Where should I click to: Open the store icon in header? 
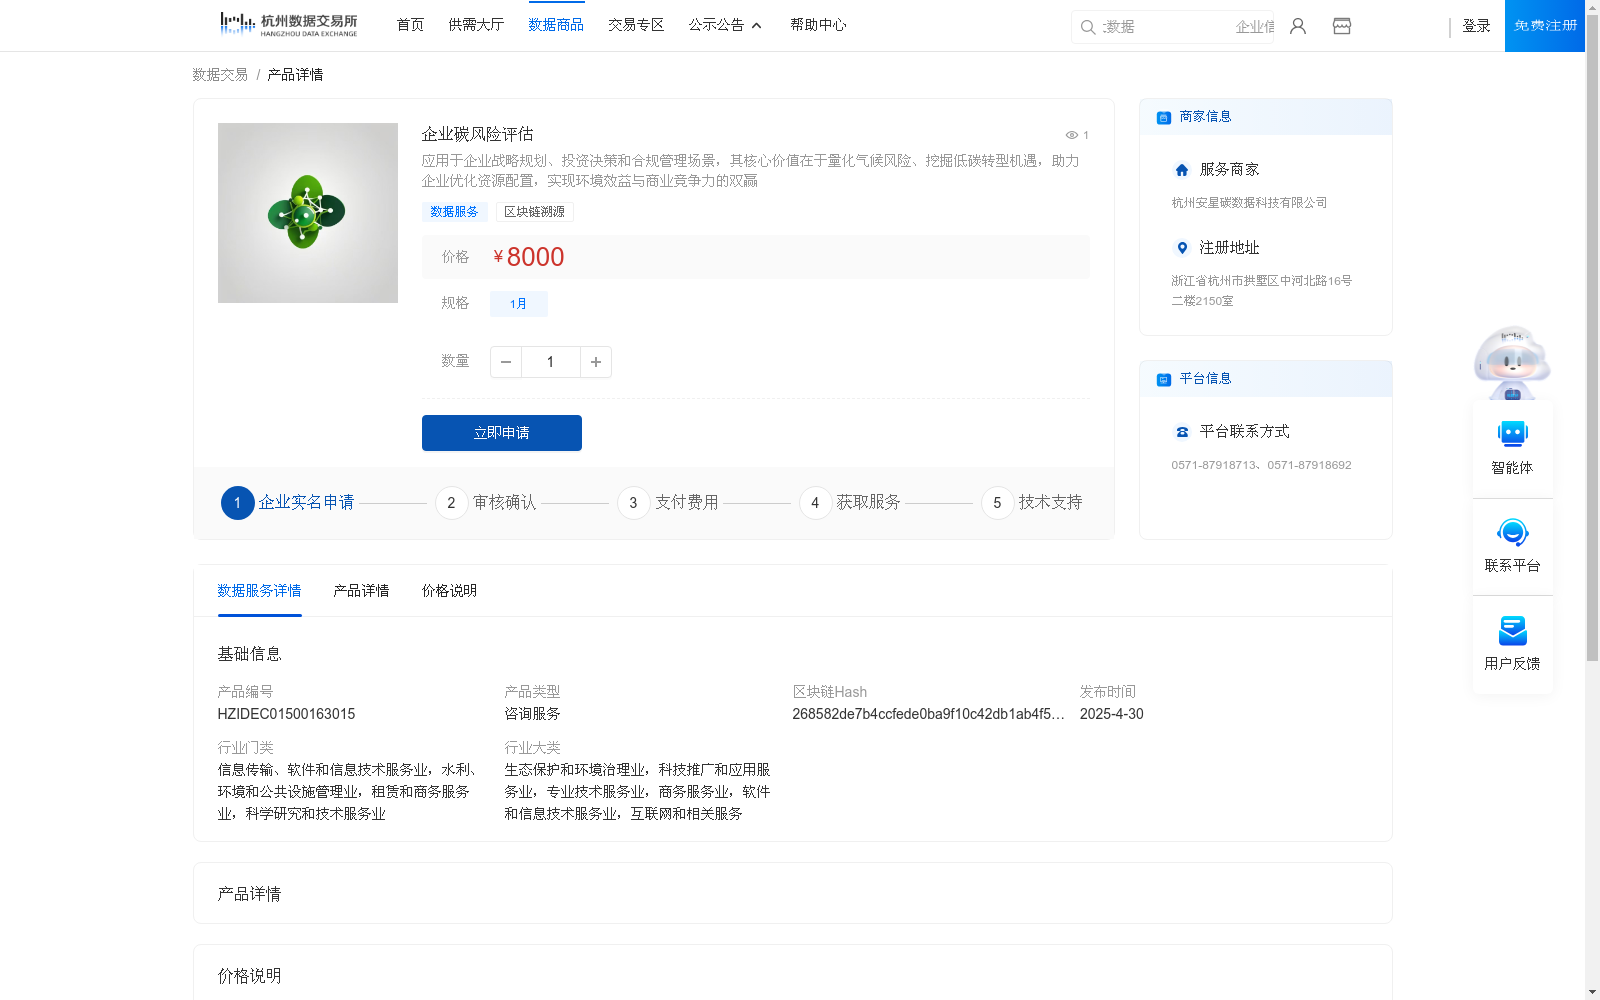(x=1342, y=26)
